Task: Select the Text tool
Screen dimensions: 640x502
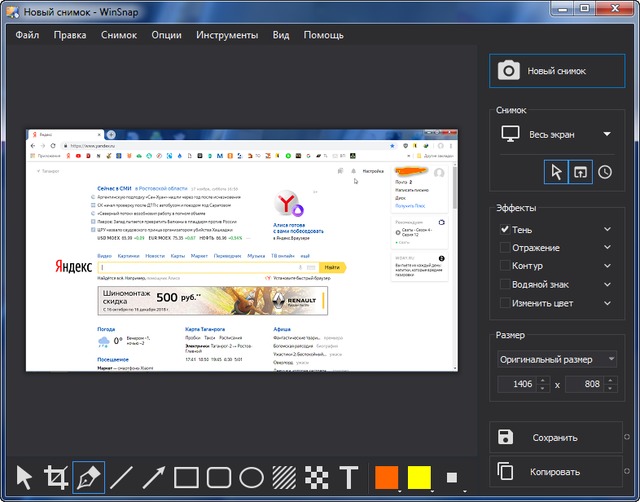Action: click(x=349, y=477)
